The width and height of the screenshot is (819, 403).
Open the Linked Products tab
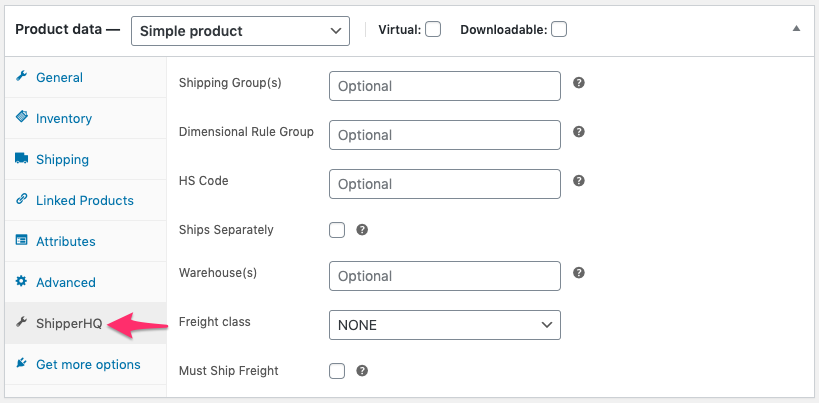(x=84, y=200)
